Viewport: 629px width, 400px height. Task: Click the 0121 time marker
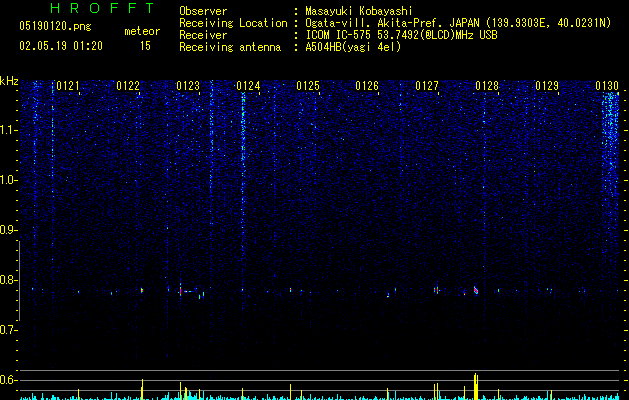click(x=68, y=86)
